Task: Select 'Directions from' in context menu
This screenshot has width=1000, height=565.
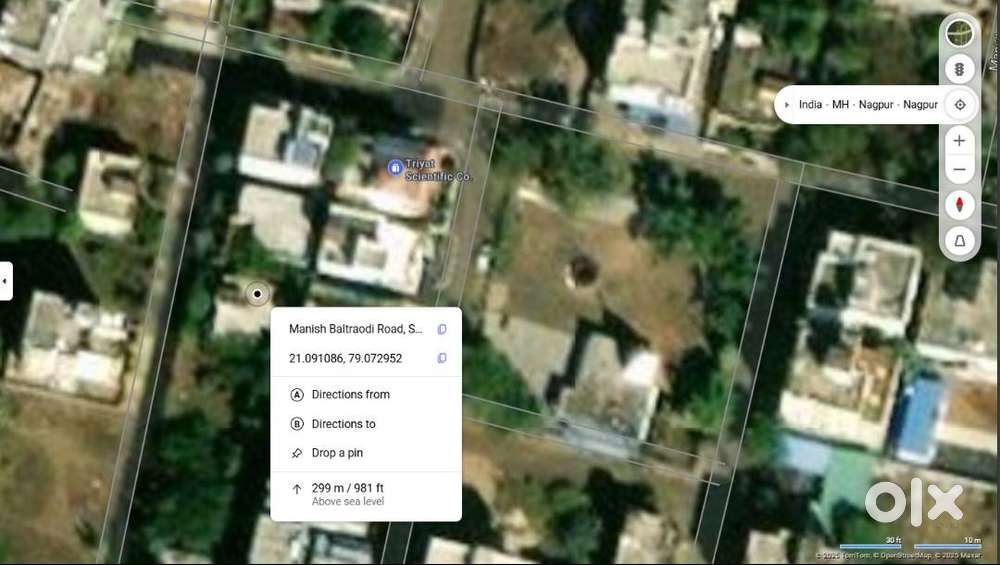Action: tap(350, 394)
